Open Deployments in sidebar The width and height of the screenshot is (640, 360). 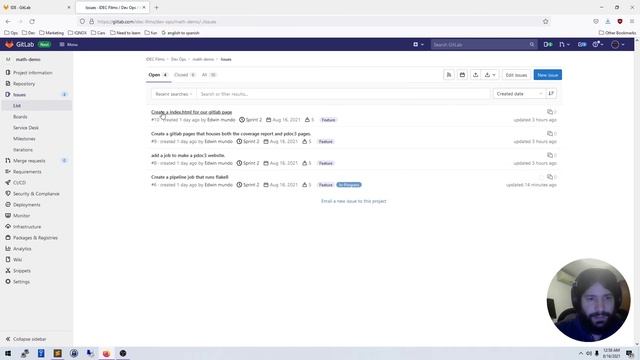pyautogui.click(x=27, y=205)
